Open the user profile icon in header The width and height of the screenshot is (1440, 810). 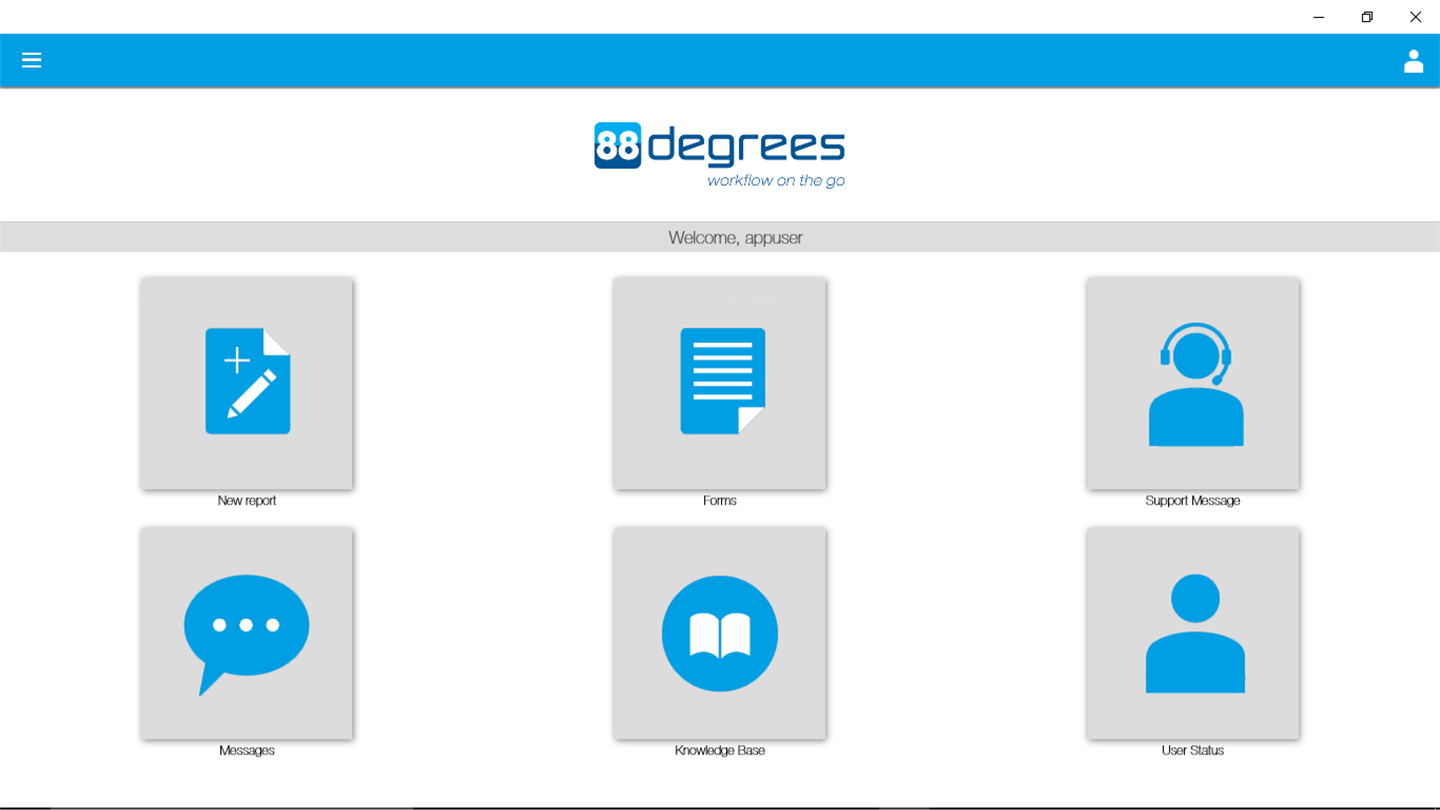1413,61
